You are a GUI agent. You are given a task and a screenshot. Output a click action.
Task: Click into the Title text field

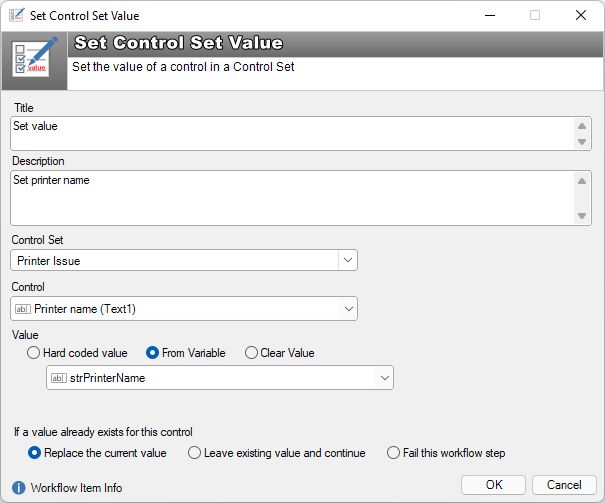click(x=292, y=133)
